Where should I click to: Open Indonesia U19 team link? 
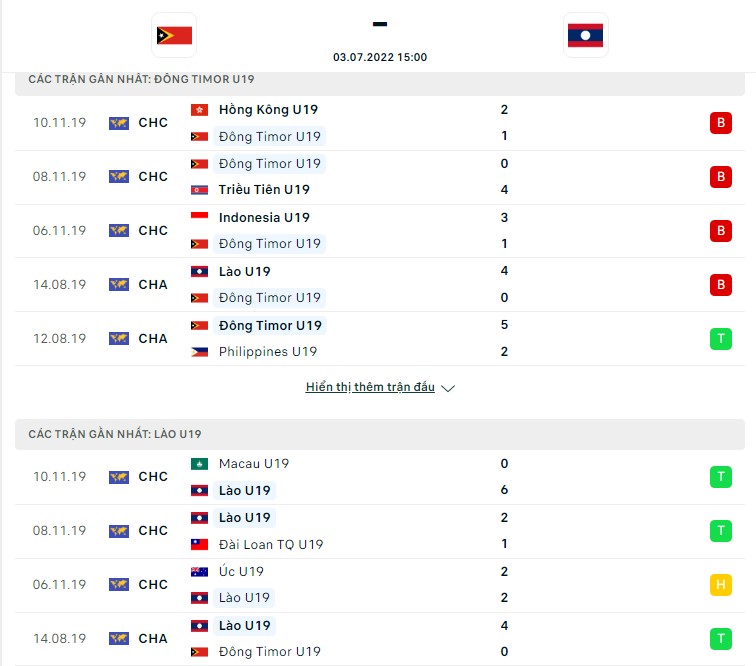click(x=264, y=217)
